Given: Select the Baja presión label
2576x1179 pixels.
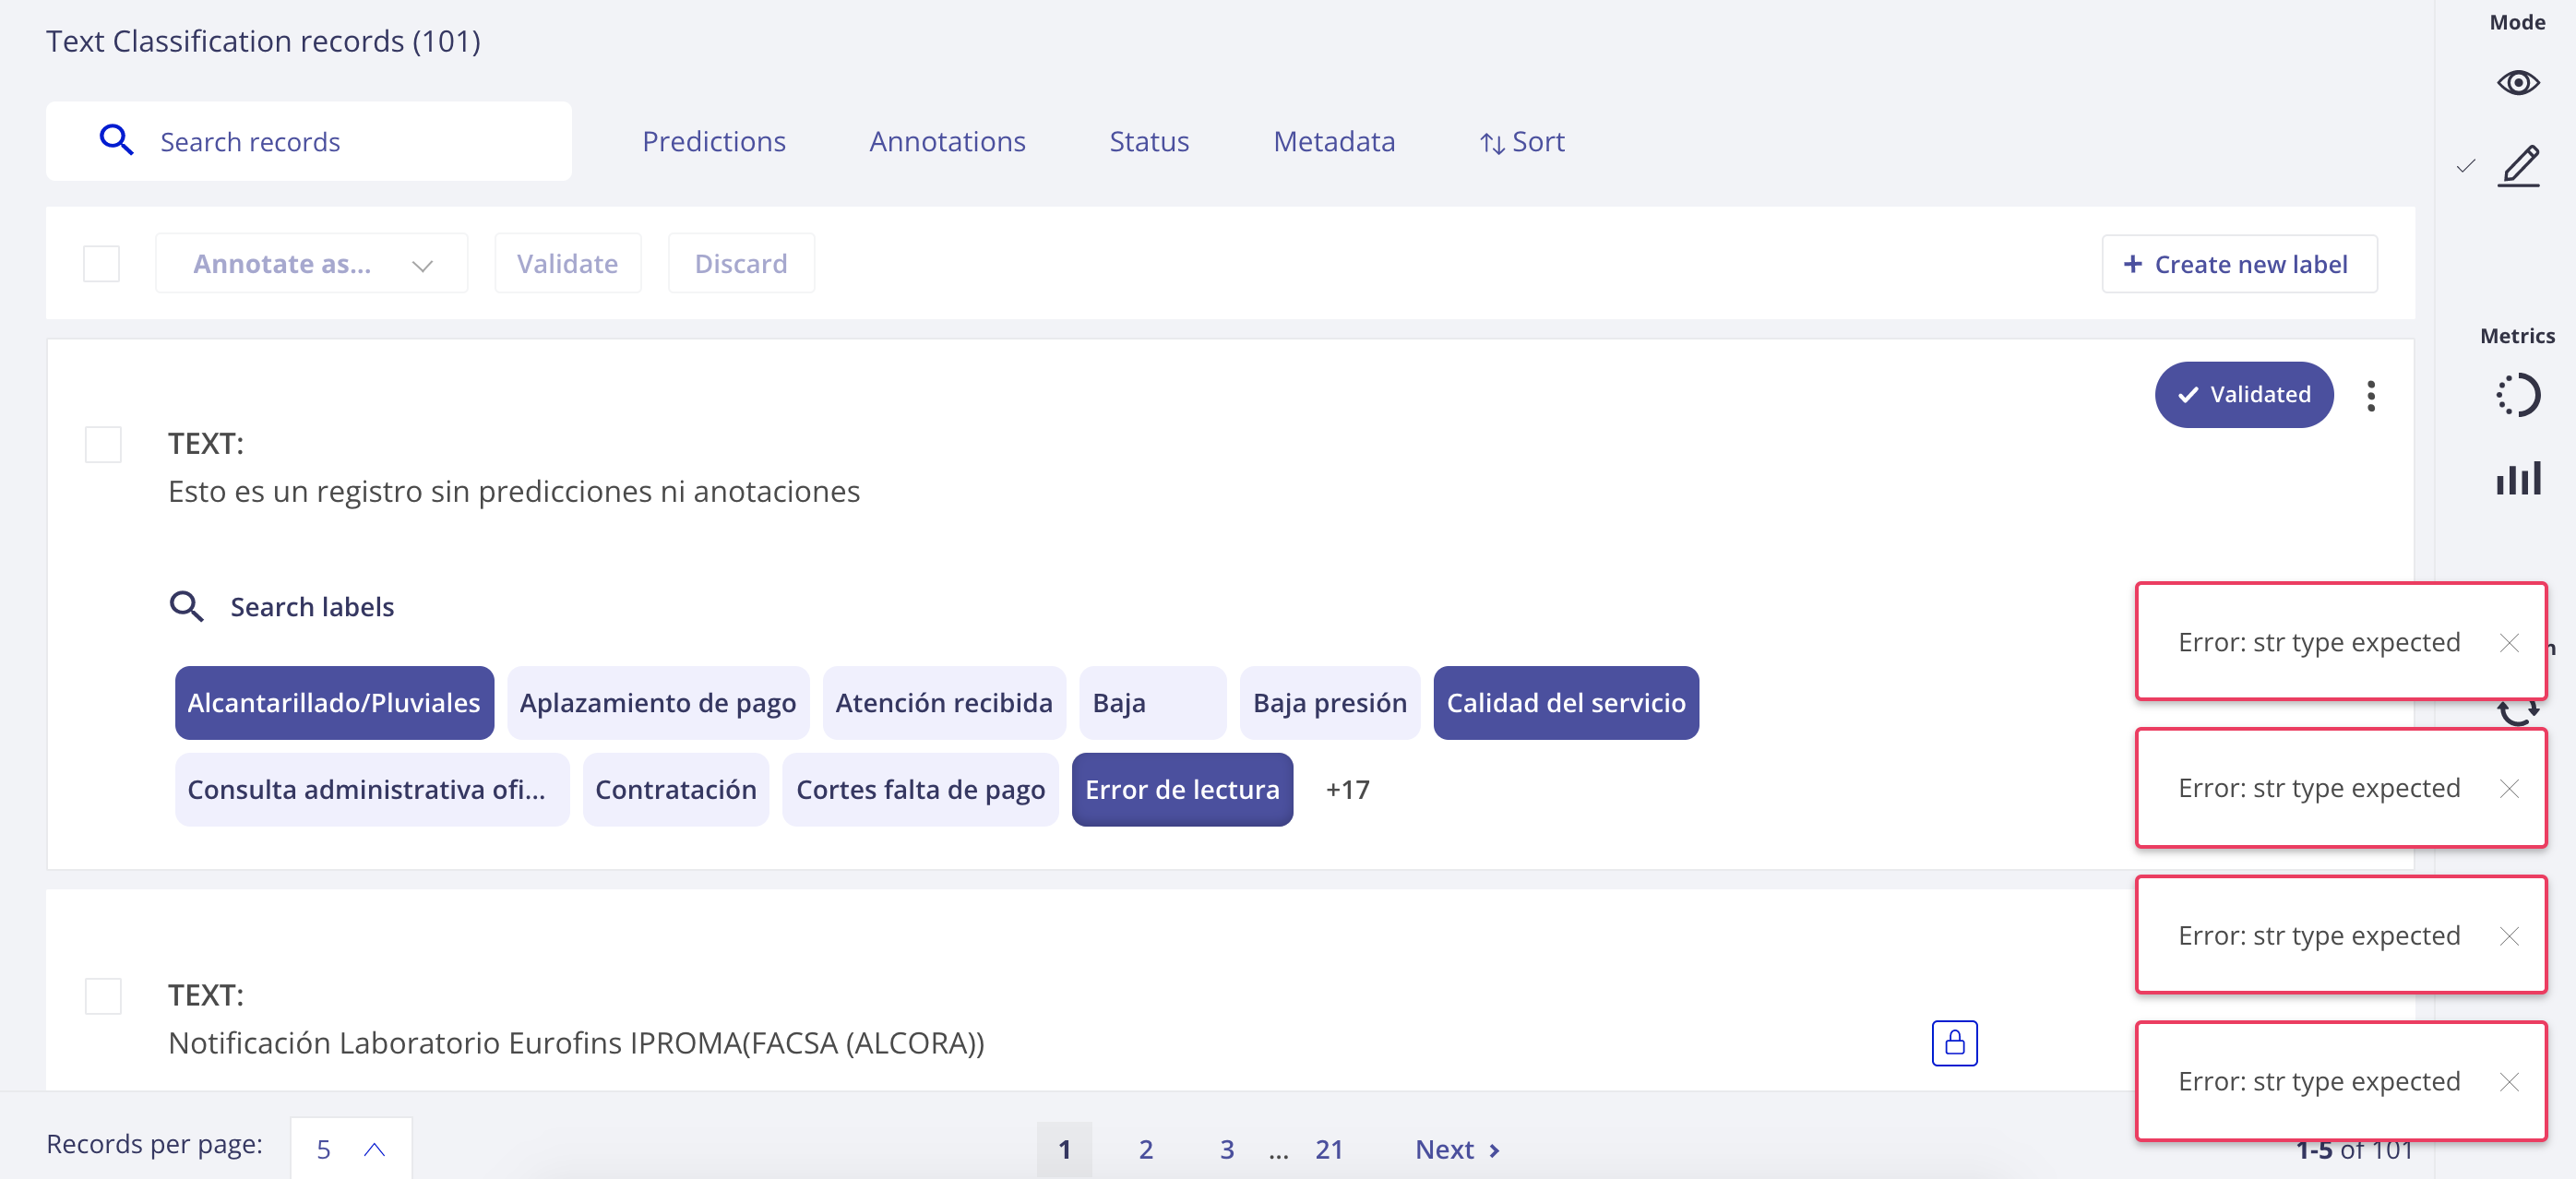Looking at the screenshot, I should 1329,703.
